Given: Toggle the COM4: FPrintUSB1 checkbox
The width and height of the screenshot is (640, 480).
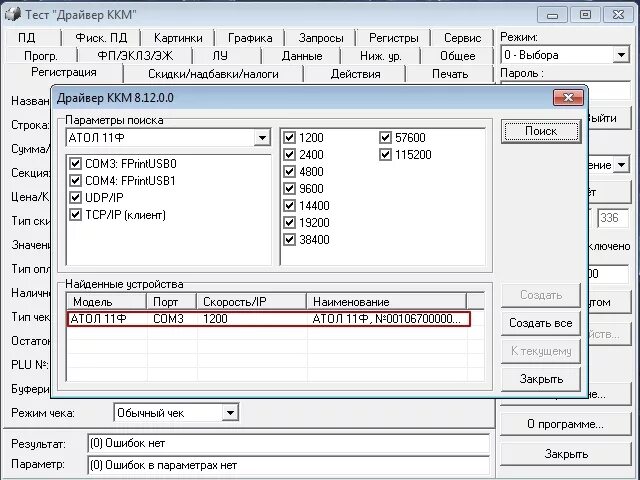Looking at the screenshot, I should point(76,180).
